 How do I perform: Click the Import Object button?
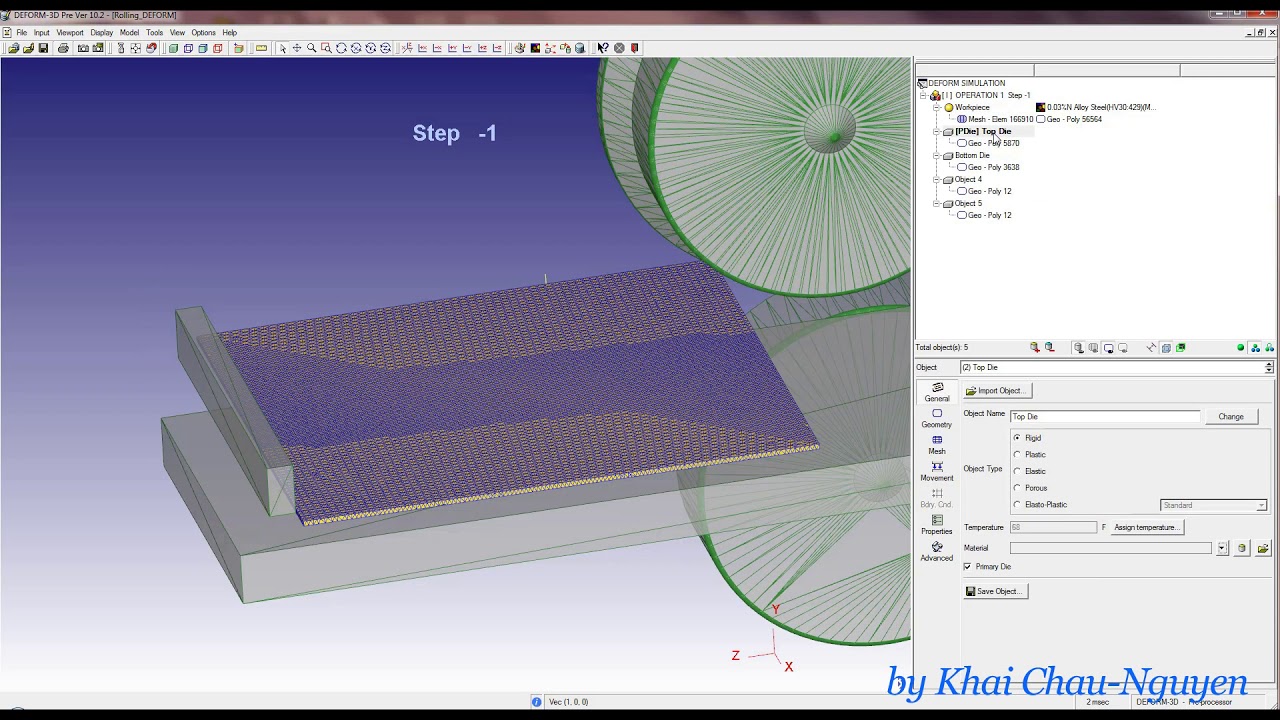(996, 391)
